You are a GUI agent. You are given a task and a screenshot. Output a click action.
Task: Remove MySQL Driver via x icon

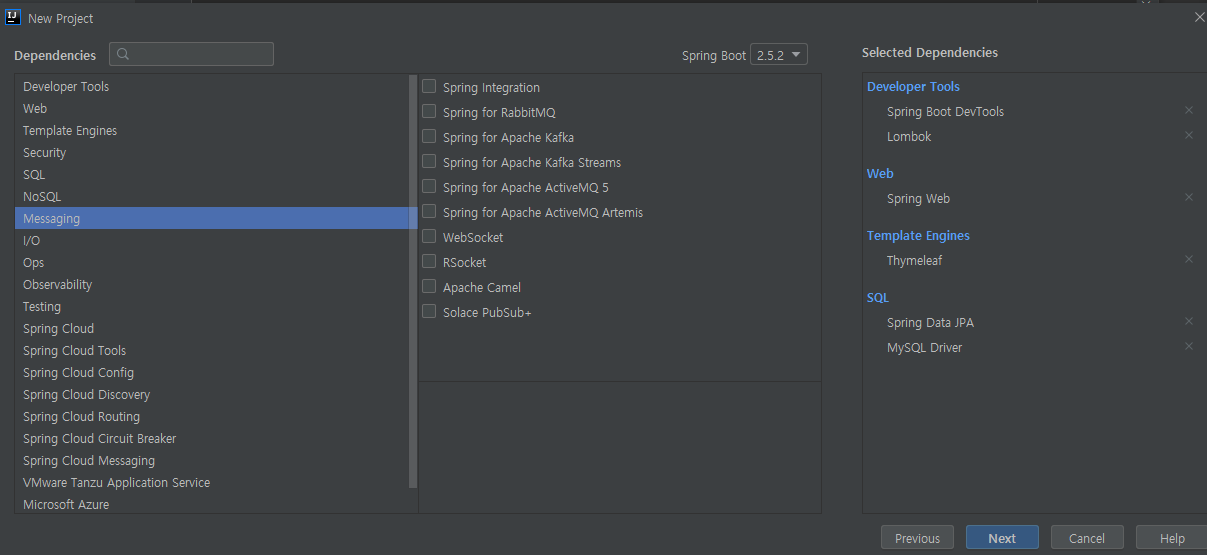[1189, 346]
